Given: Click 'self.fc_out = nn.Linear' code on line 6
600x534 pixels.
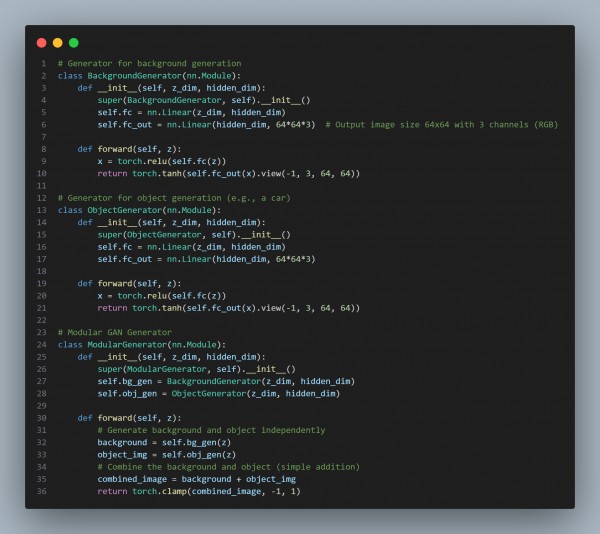Looking at the screenshot, I should click(x=154, y=125).
